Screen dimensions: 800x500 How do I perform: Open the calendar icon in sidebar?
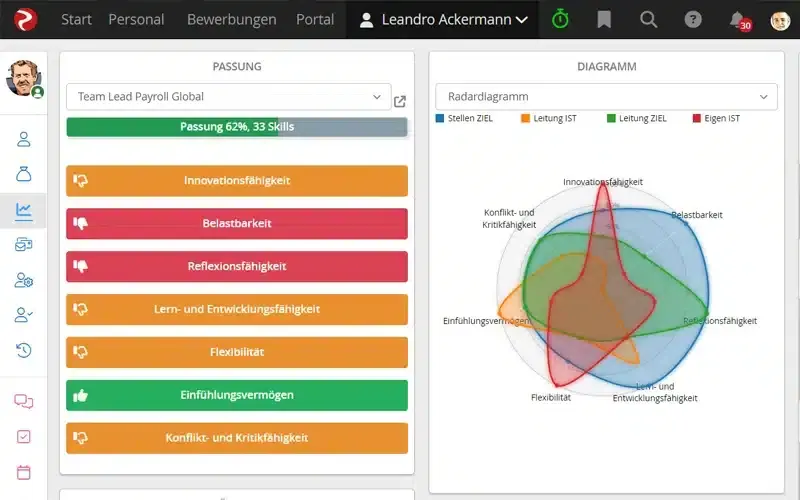coord(24,471)
